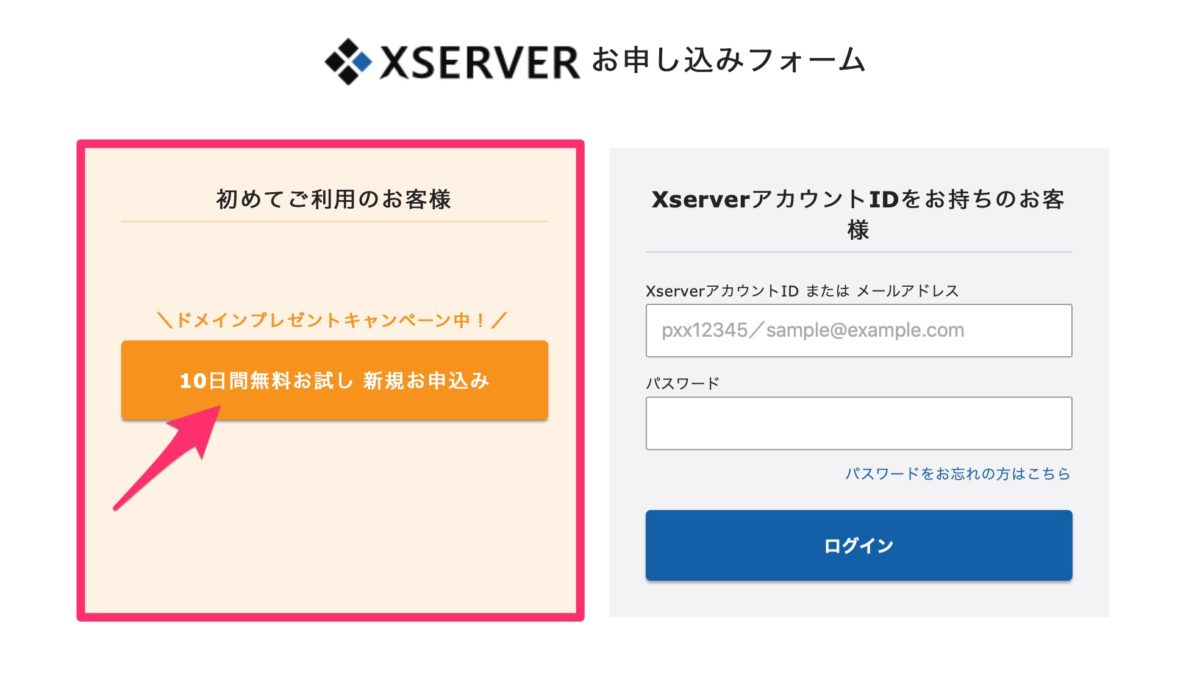Click the pink highlight border of the left panel
The image size is (1200, 693).
tap(81, 380)
